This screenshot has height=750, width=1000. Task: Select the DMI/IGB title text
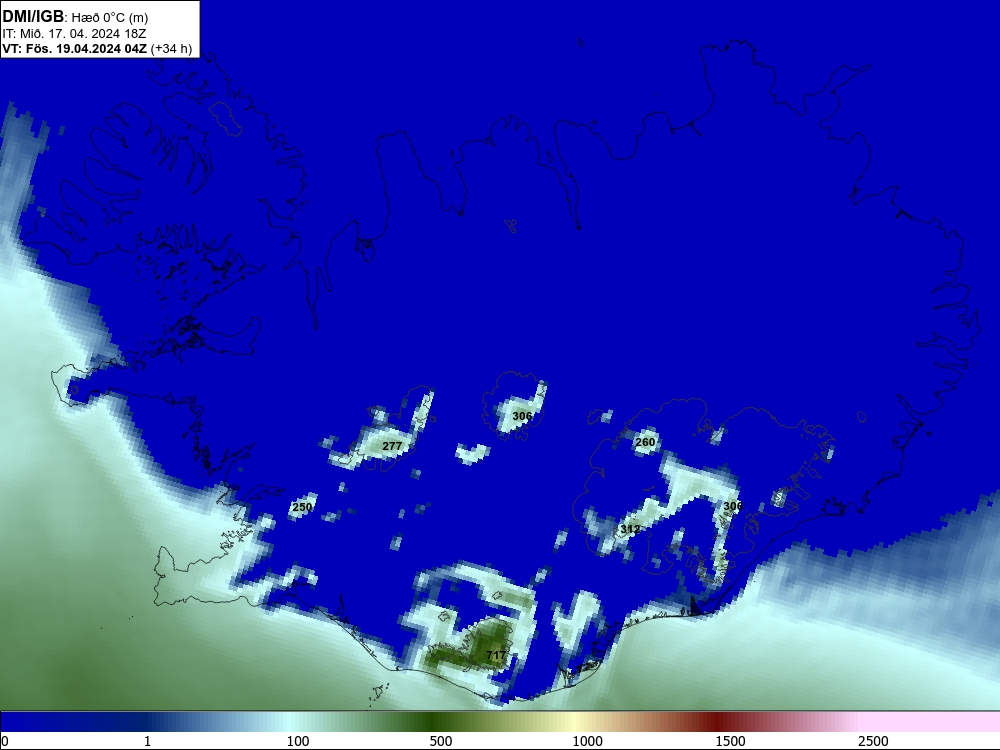pos(33,17)
